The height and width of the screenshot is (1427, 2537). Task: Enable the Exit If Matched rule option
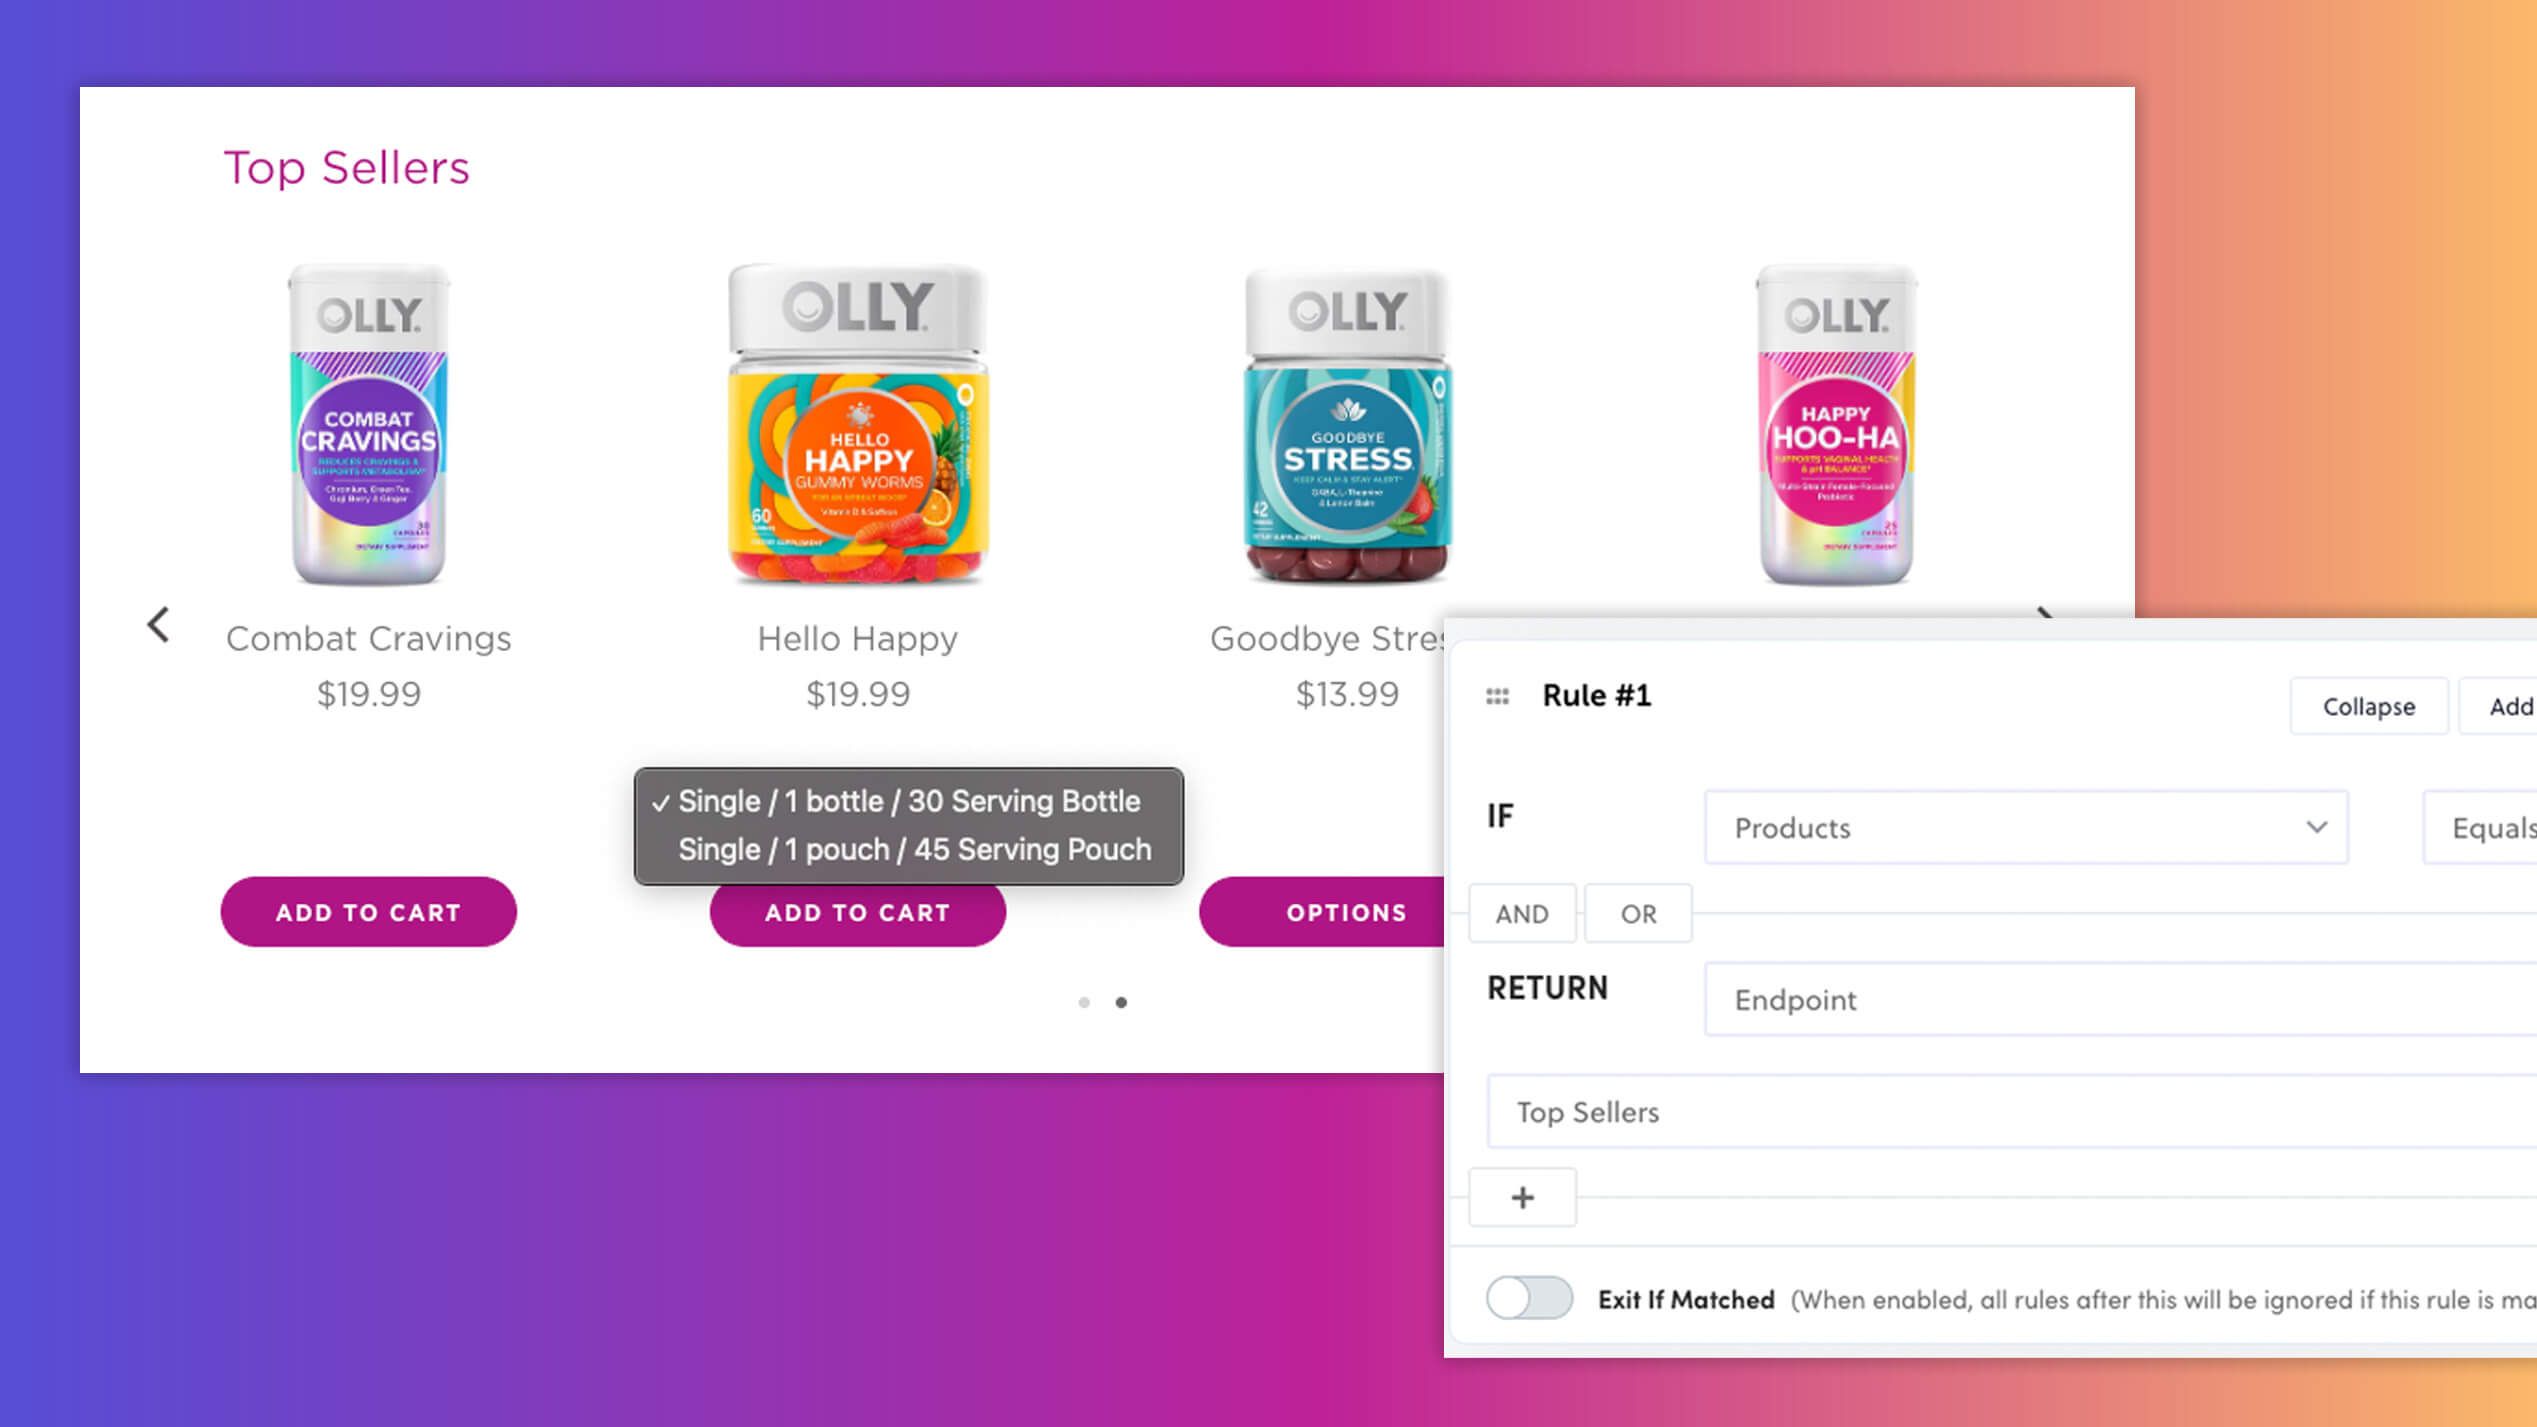(x=1530, y=1298)
